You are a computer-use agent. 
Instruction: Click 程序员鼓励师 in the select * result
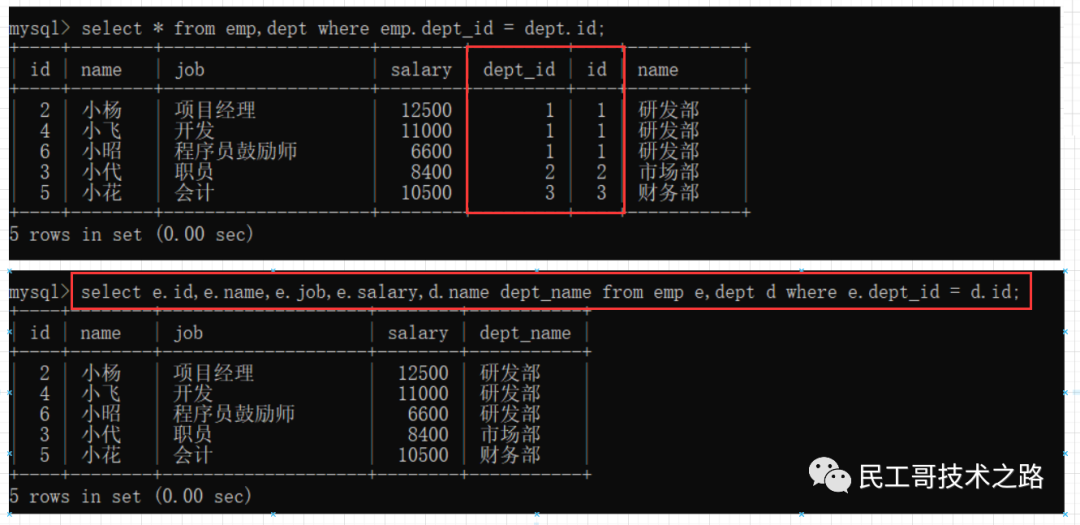[x=236, y=151]
